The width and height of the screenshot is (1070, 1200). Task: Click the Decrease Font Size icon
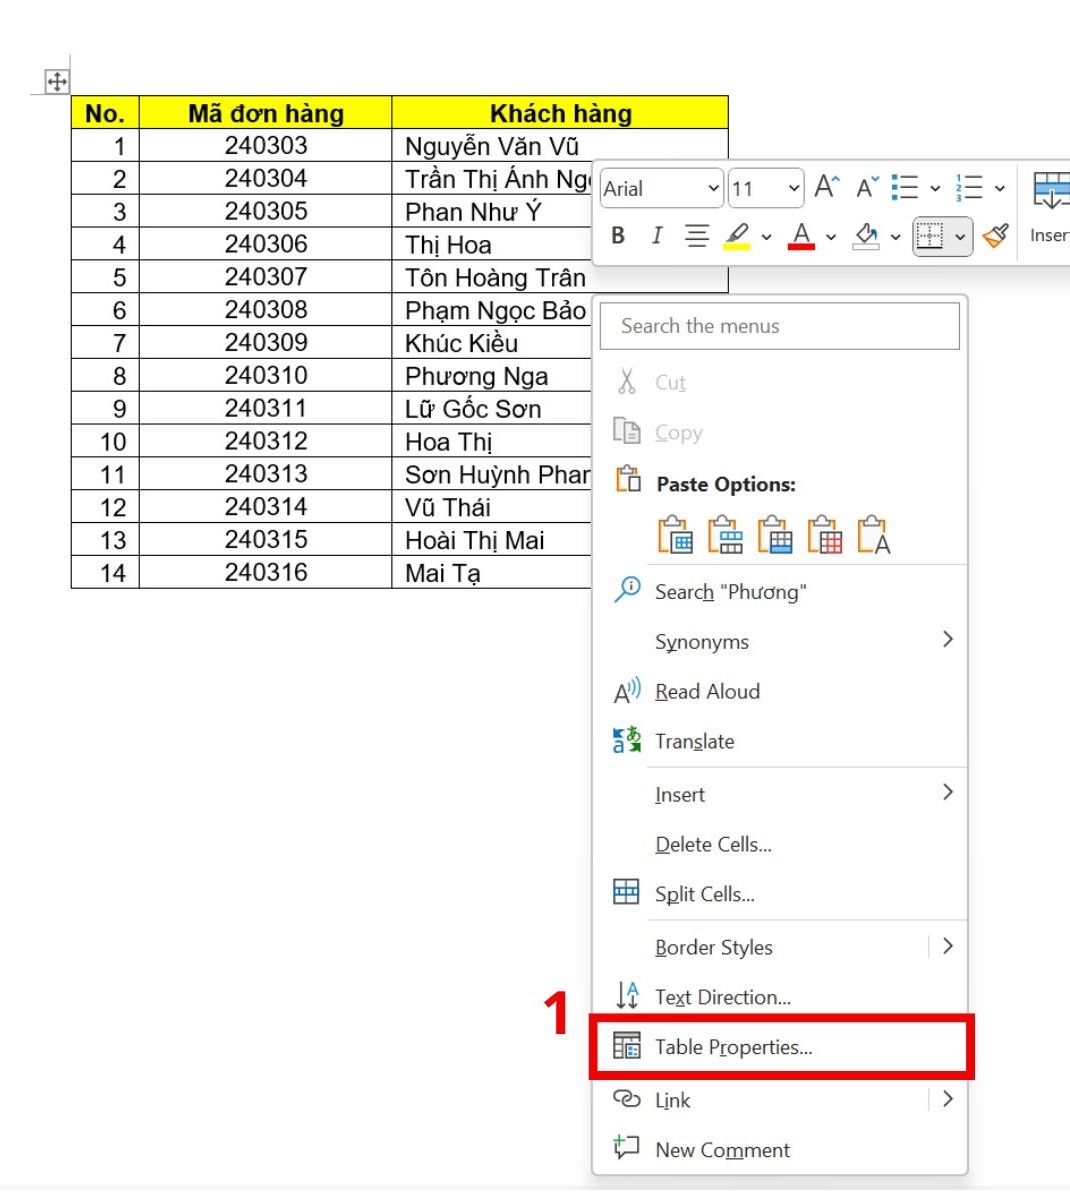[x=867, y=187]
